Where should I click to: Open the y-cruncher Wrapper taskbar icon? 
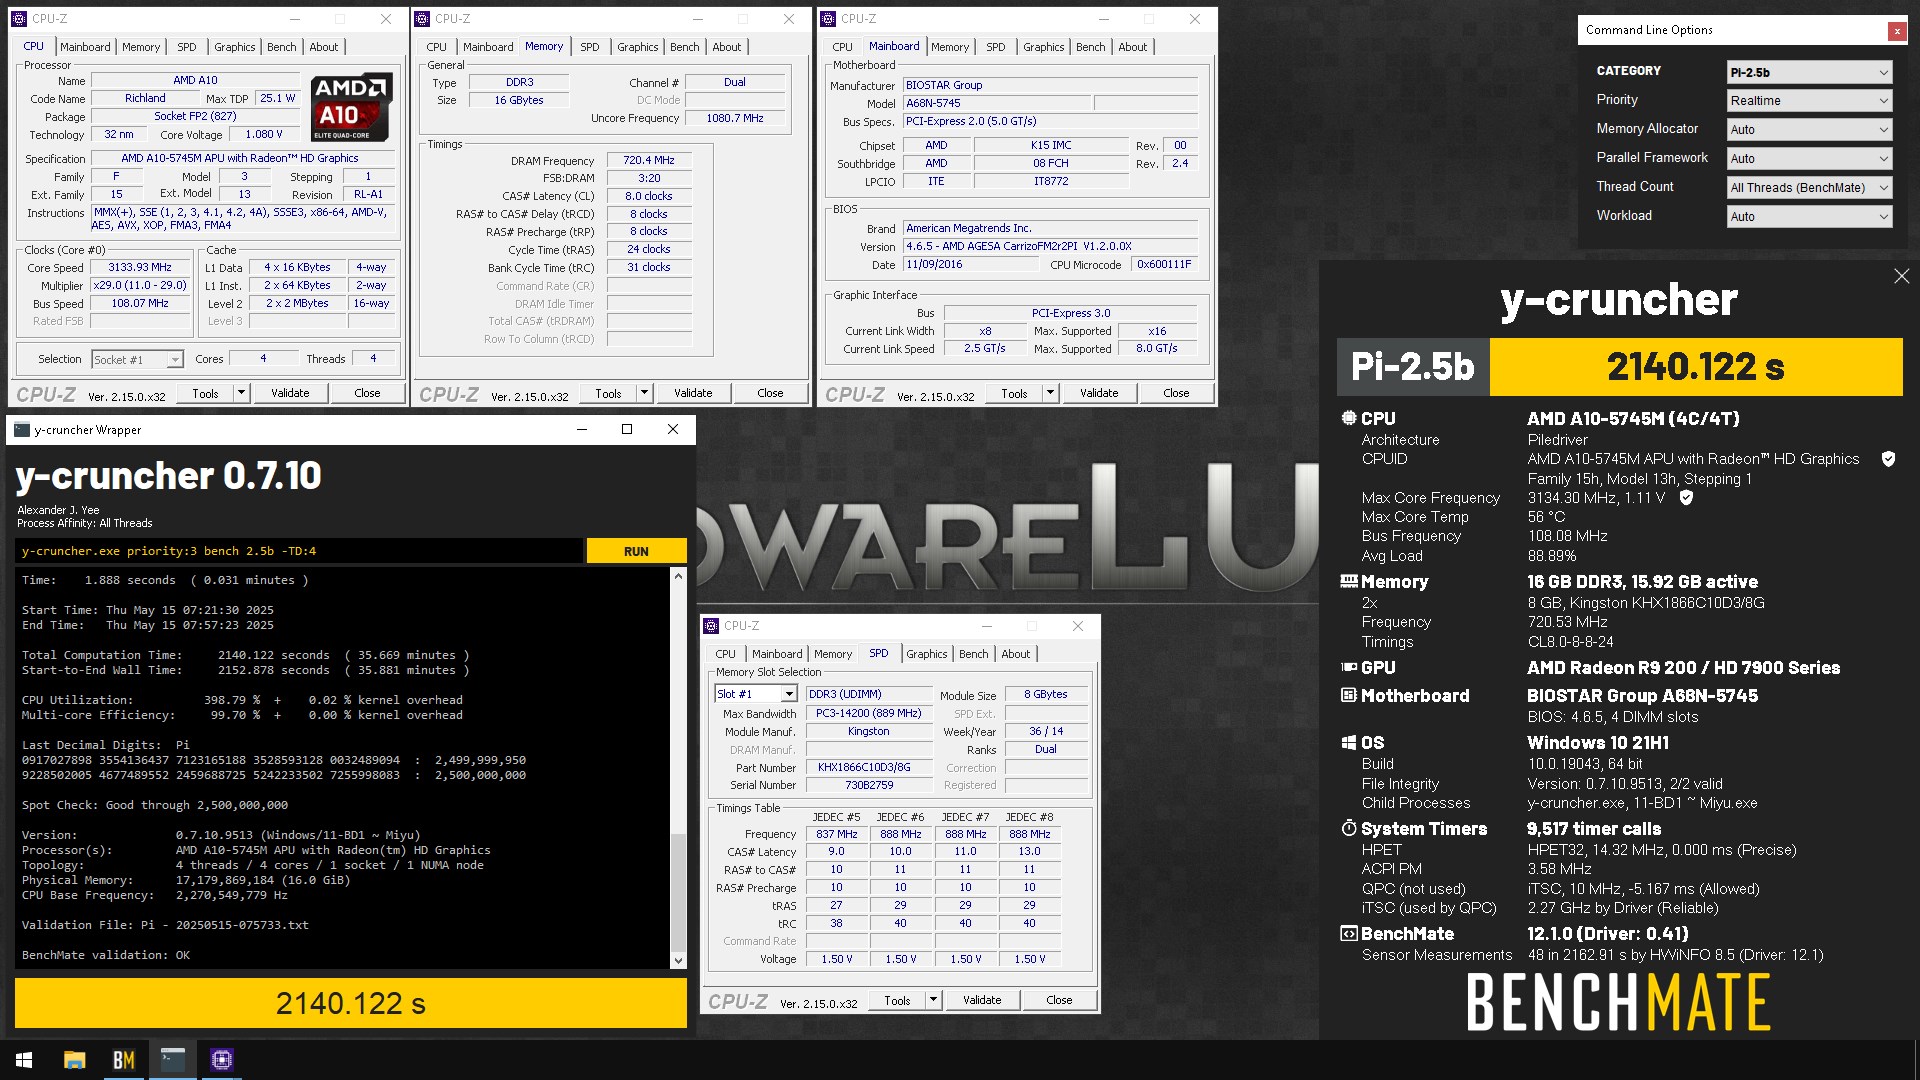click(173, 1060)
